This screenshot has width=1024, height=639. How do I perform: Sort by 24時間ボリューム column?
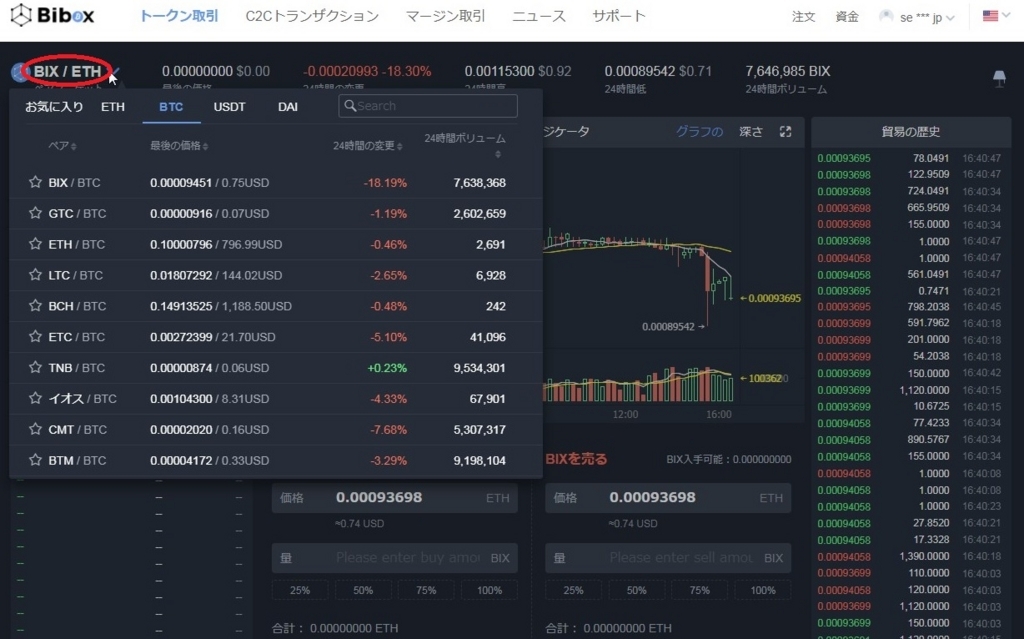click(465, 145)
